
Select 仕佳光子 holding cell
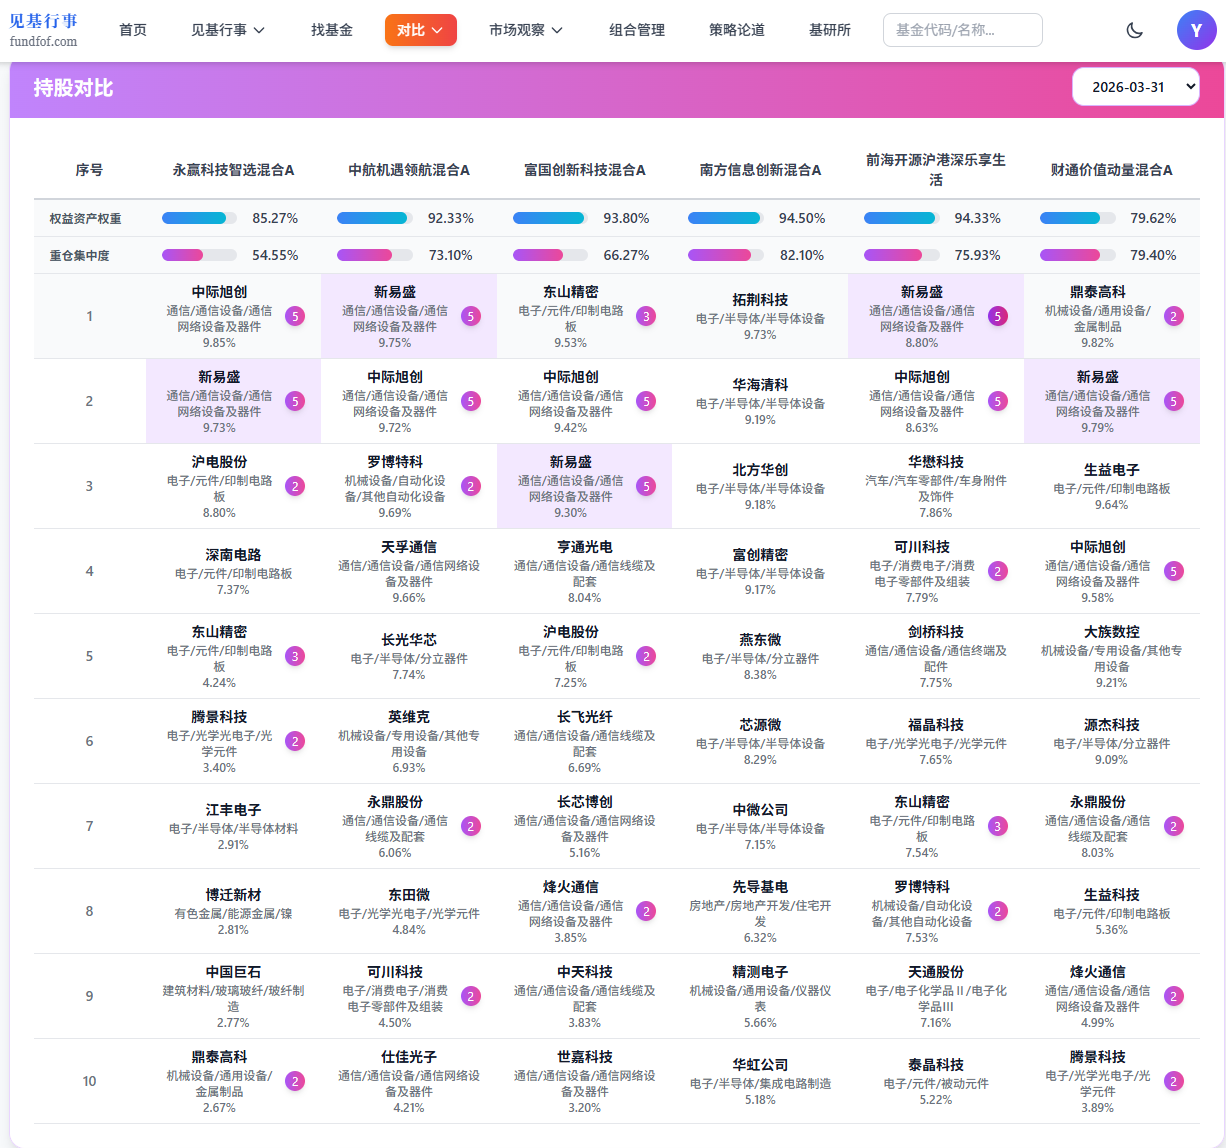[409, 1081]
